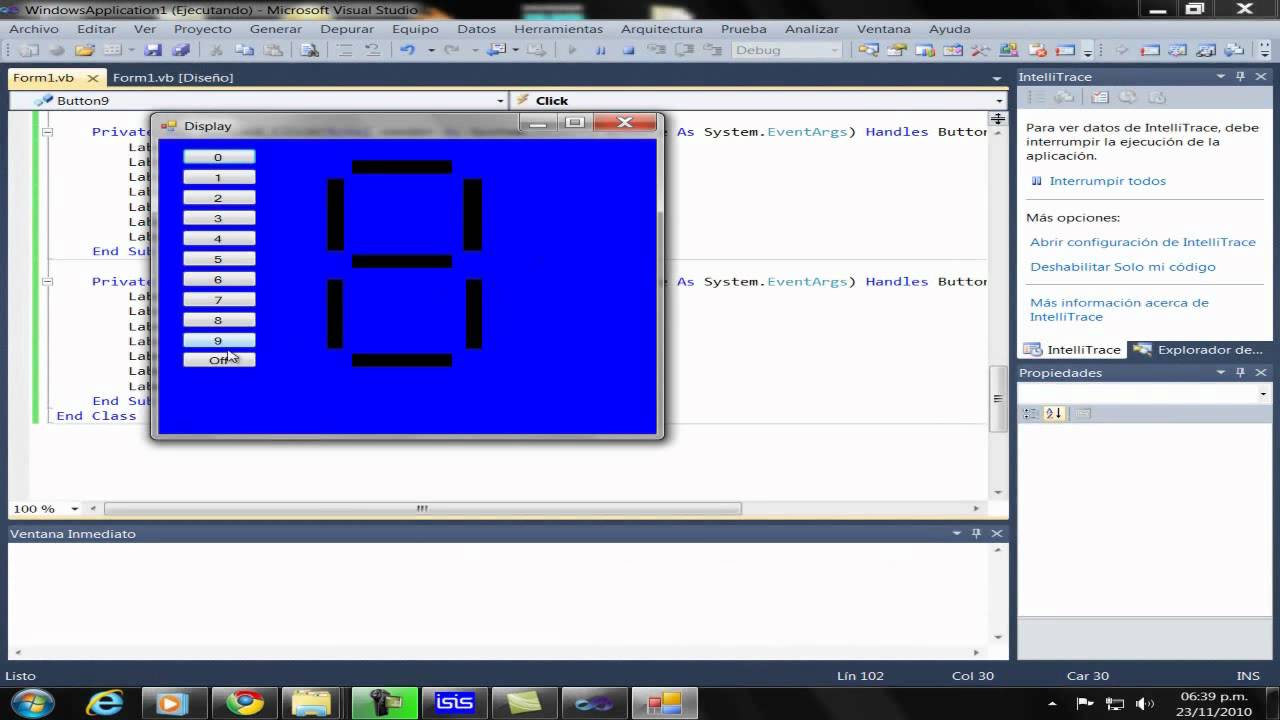Alphabetize properties with A-Z sort icon
This screenshot has height=720, width=1280.
tap(1054, 413)
